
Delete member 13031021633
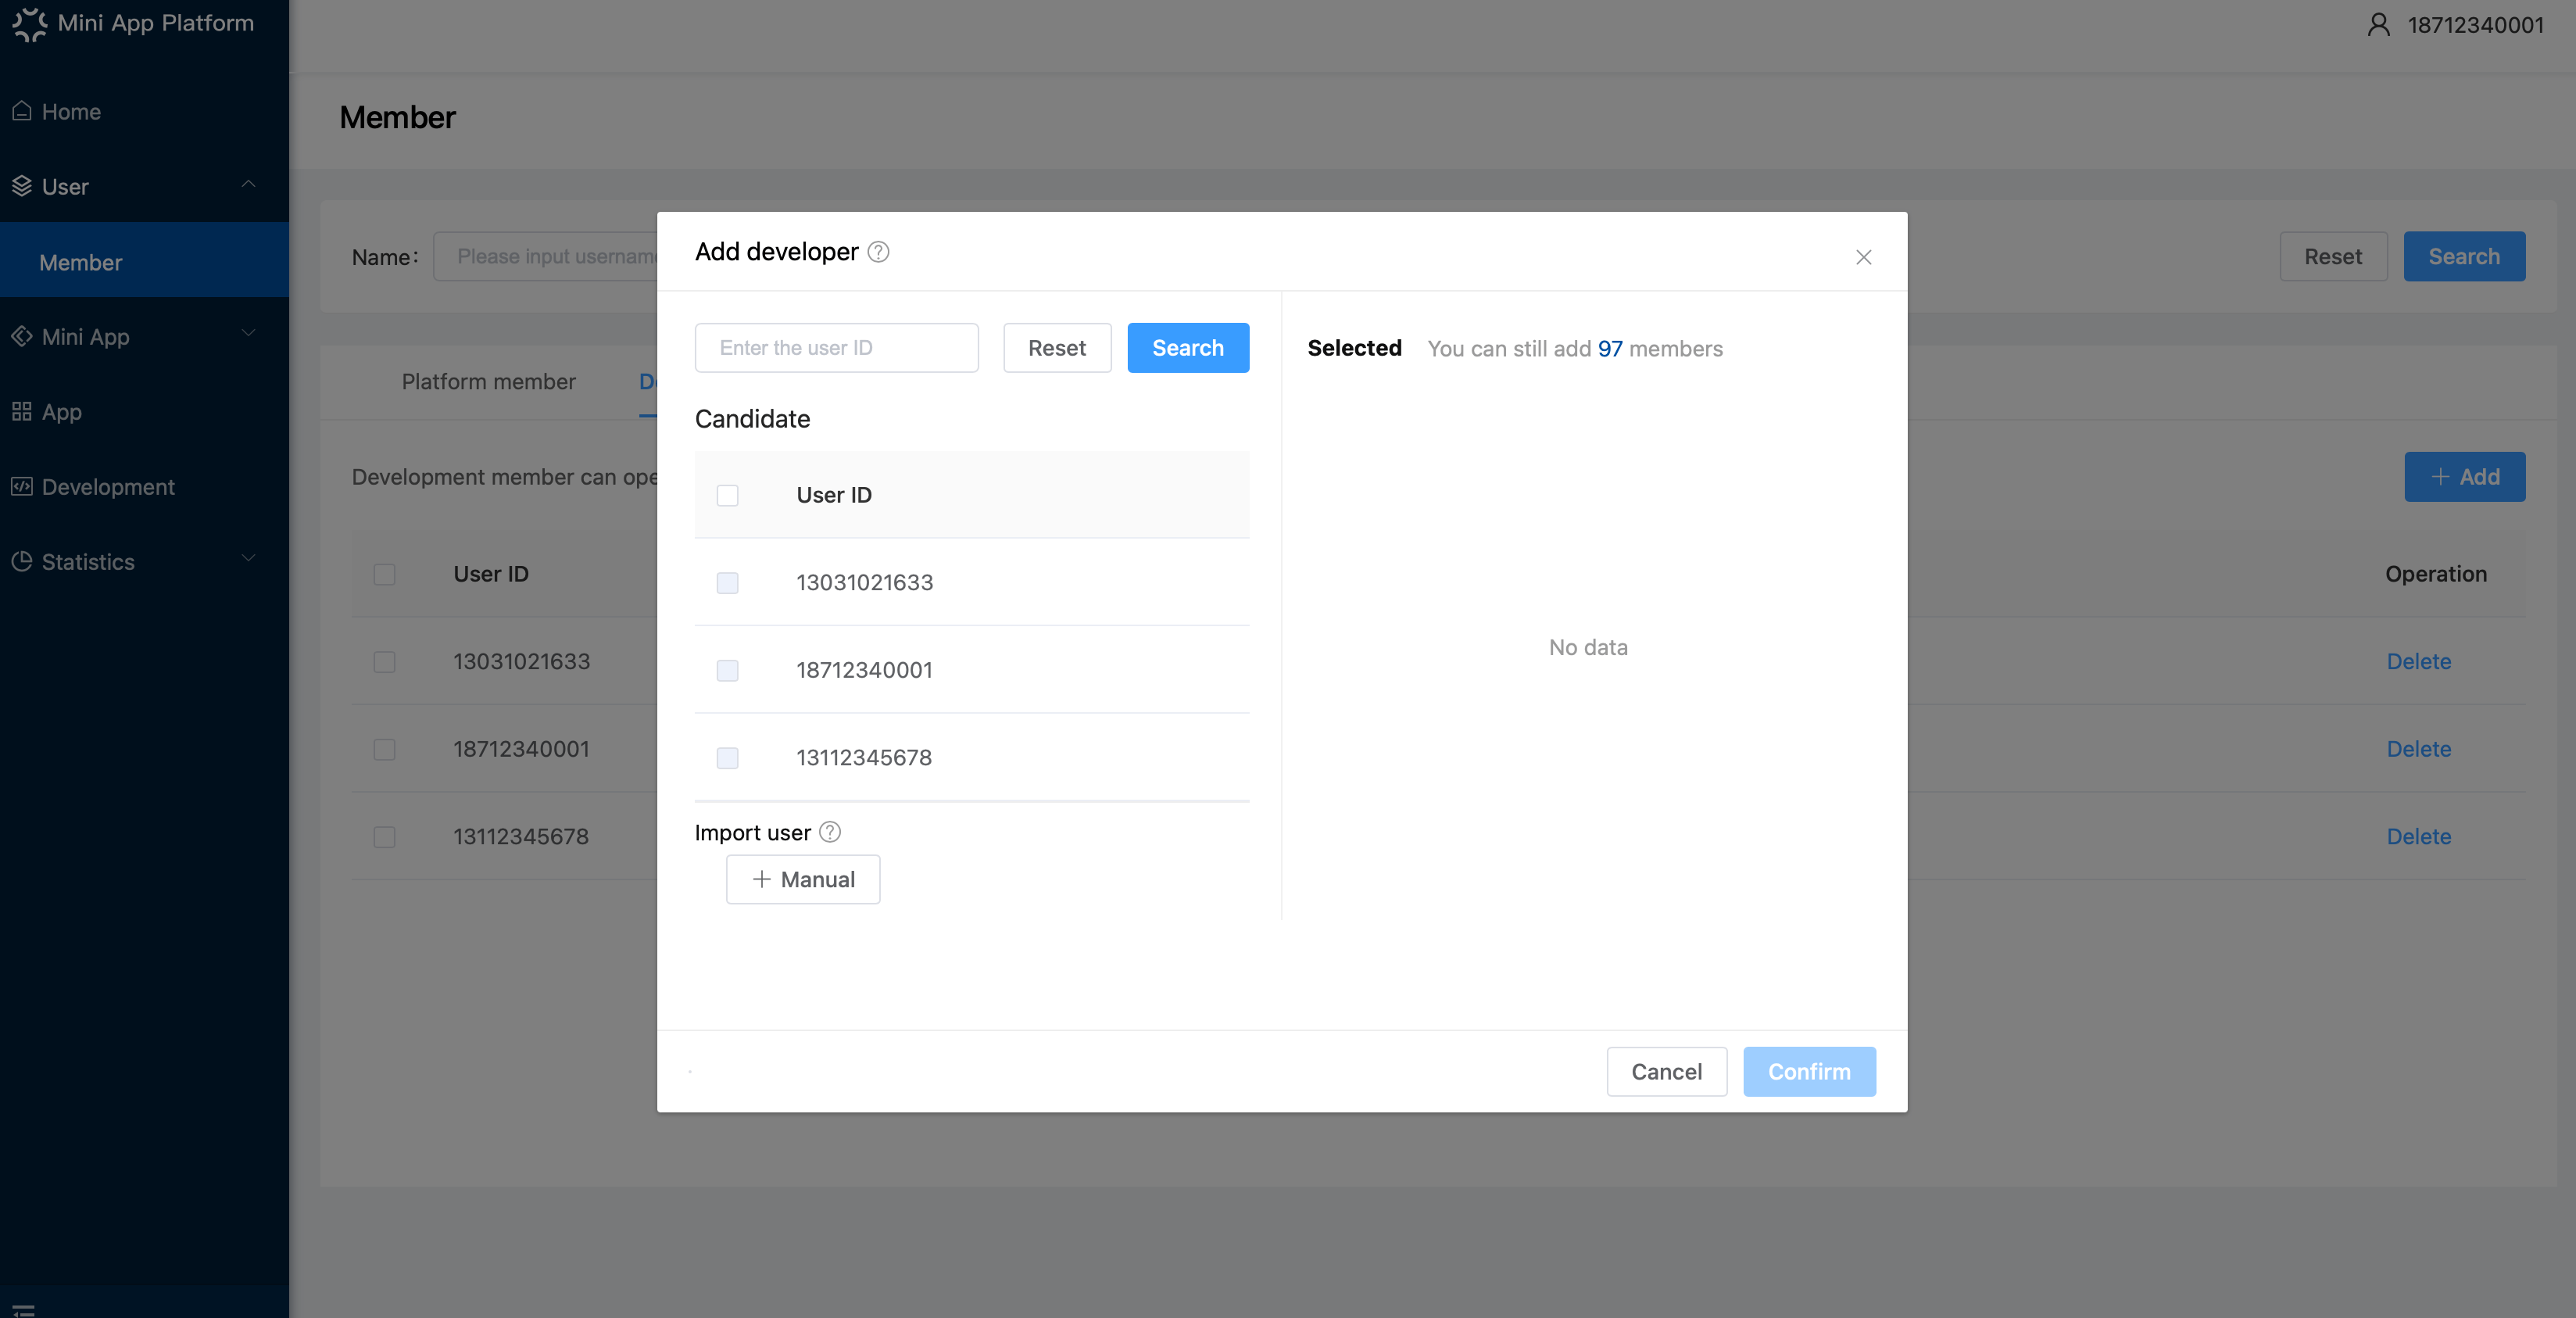(2419, 662)
